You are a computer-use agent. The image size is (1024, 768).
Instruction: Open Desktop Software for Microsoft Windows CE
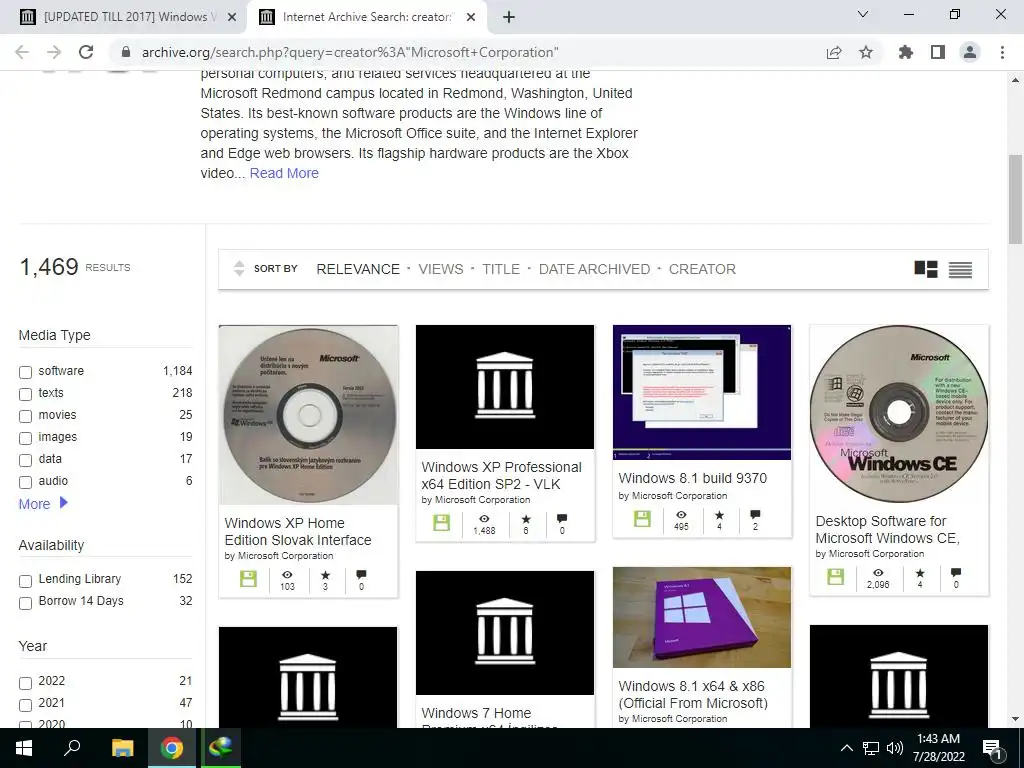[887, 530]
